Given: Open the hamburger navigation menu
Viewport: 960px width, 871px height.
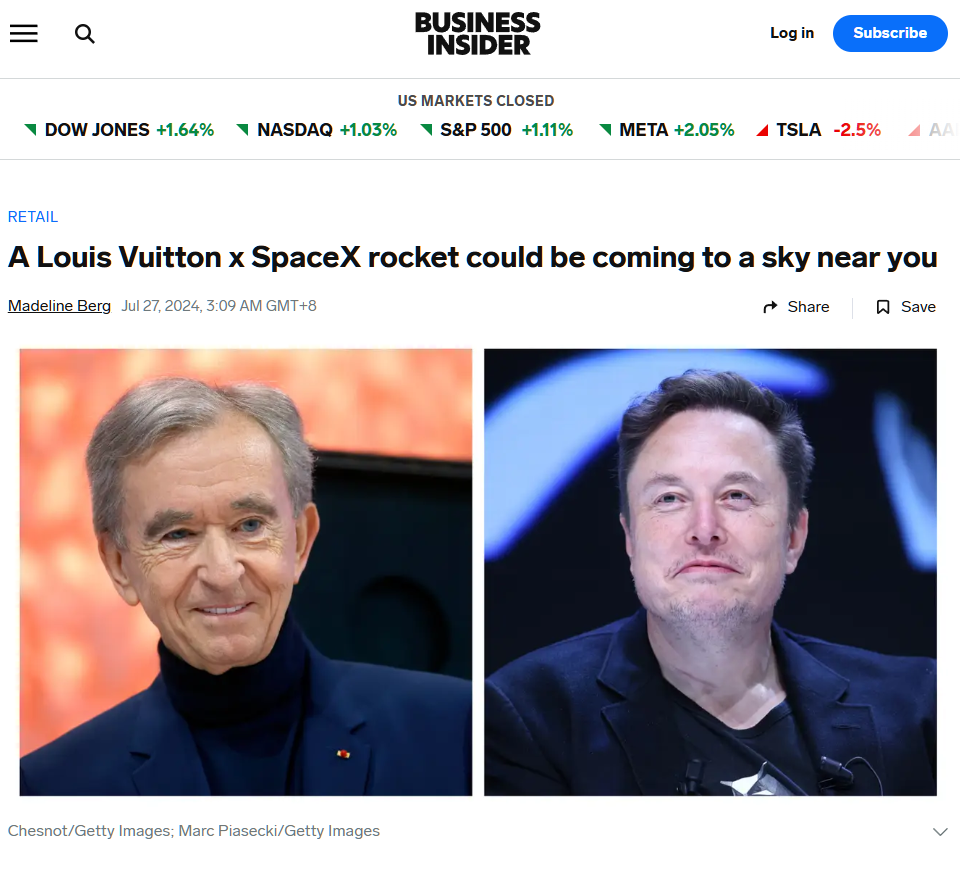Looking at the screenshot, I should (23, 33).
